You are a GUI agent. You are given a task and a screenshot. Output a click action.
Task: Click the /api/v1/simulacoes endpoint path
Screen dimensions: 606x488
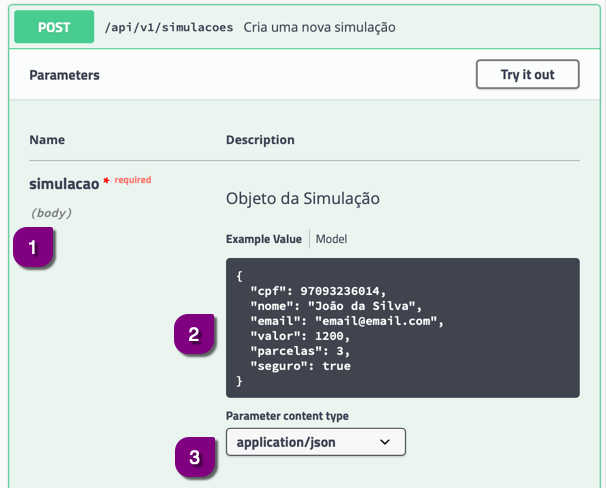(169, 27)
